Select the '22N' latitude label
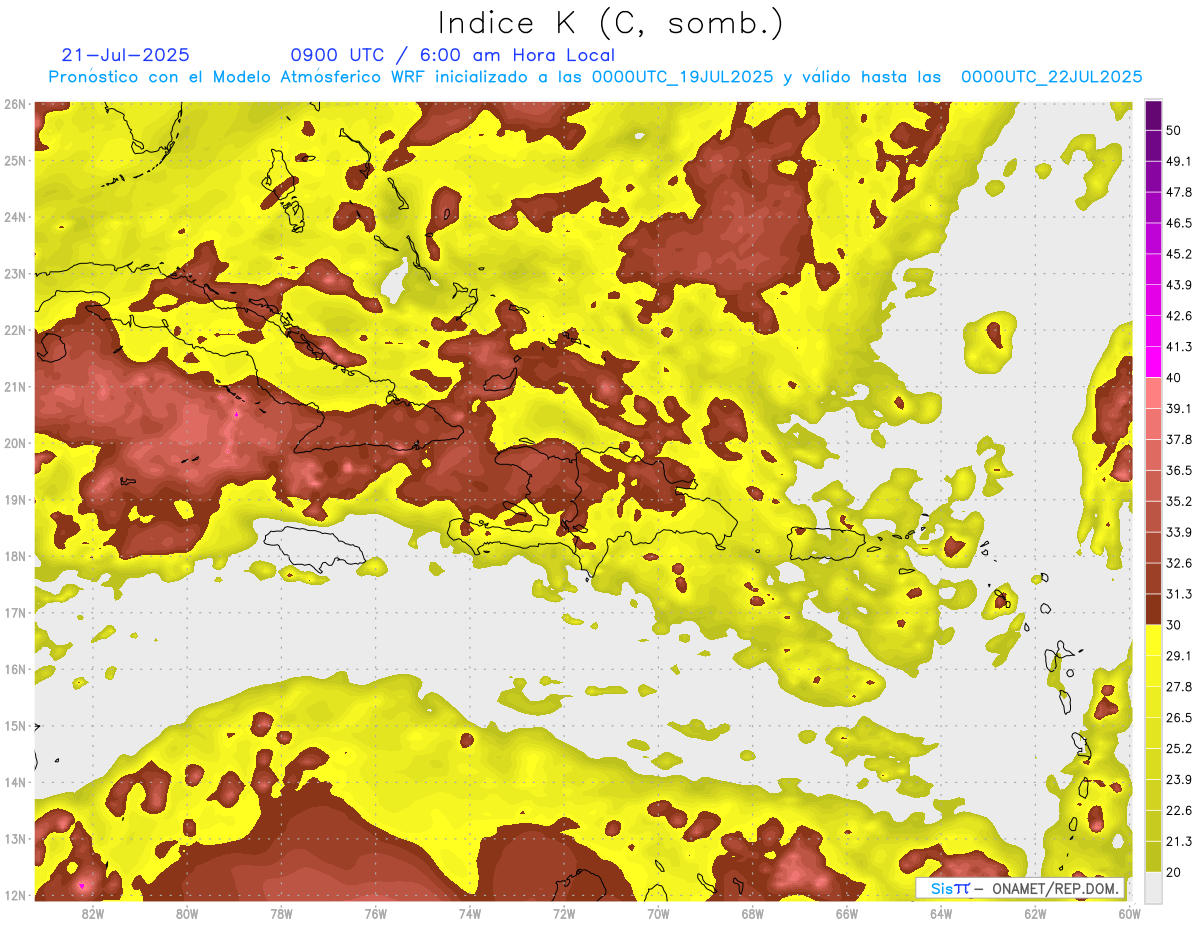Viewport: 1200px width, 927px height. [x=14, y=330]
